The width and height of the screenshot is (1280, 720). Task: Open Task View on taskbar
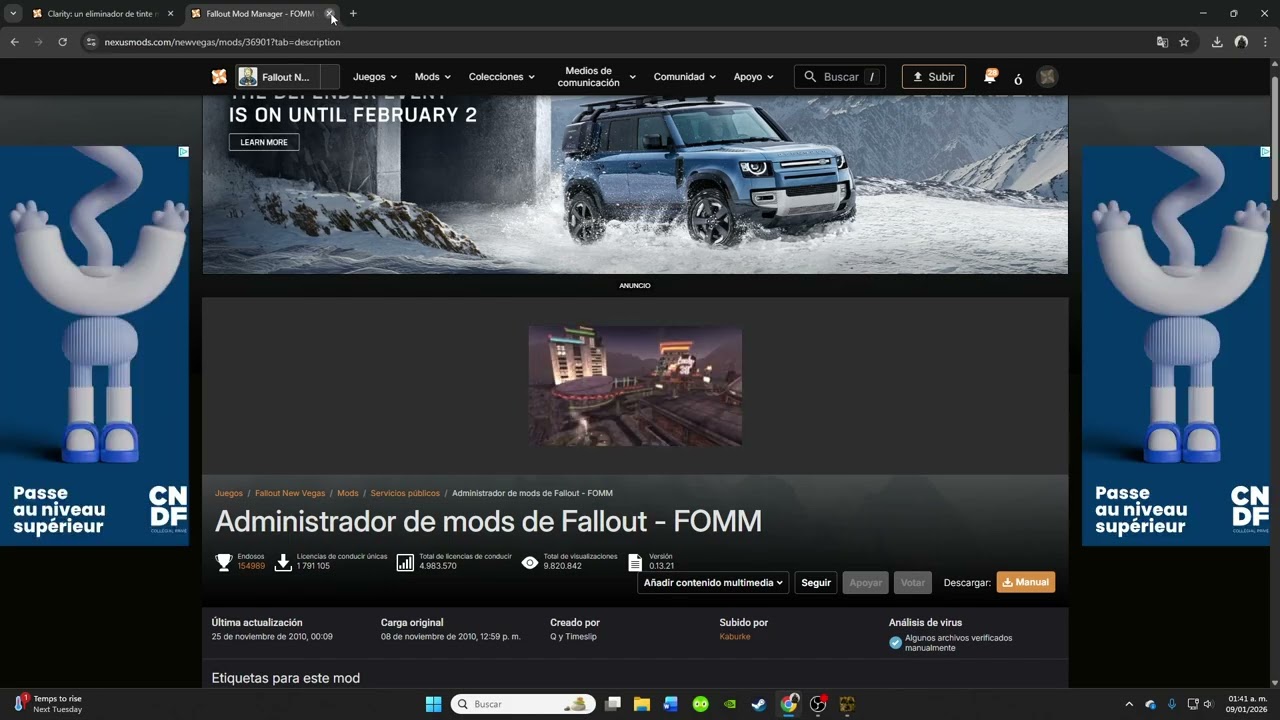(613, 704)
